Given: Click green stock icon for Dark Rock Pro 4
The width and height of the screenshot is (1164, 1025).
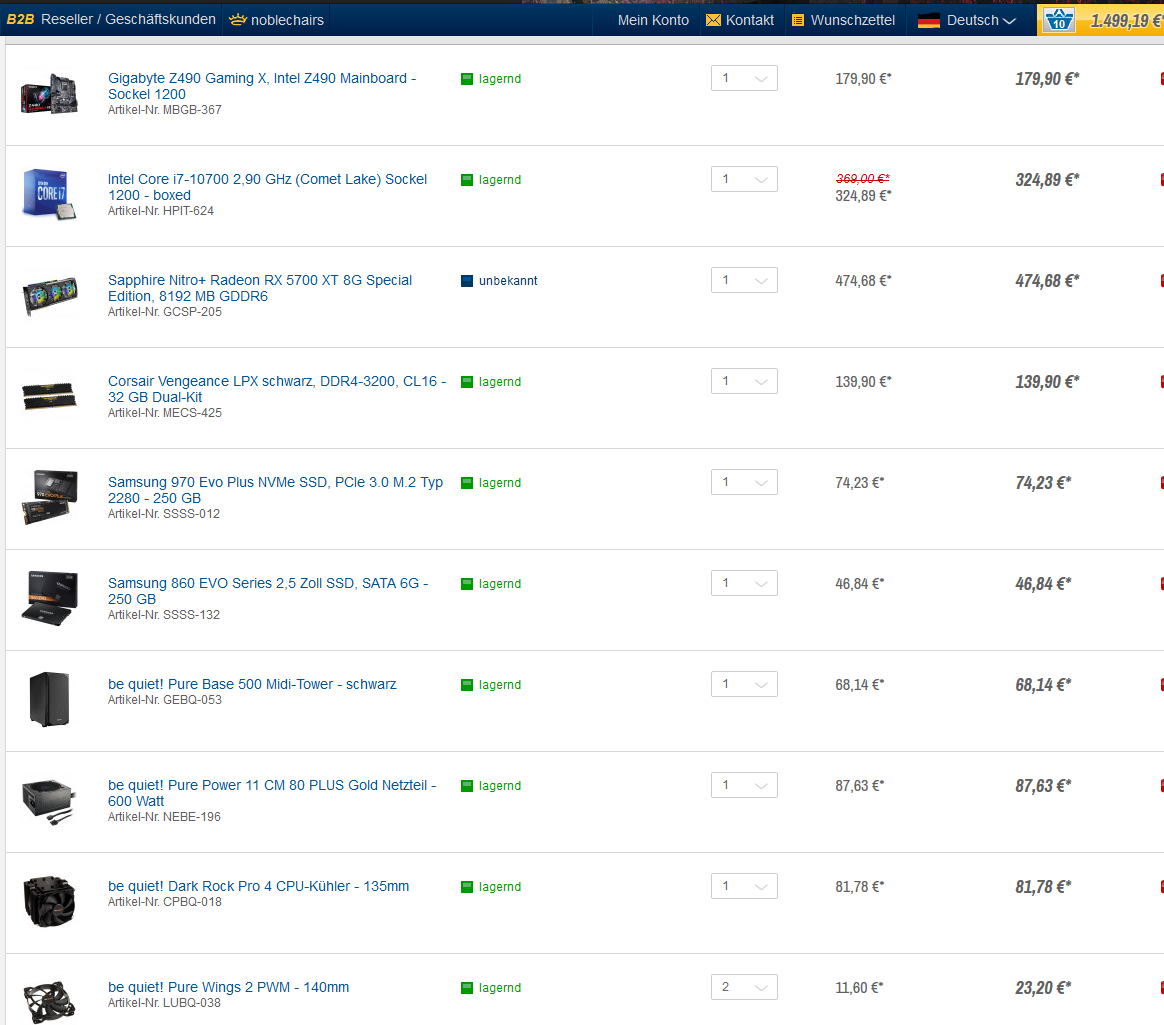Looking at the screenshot, I should coord(467,886).
